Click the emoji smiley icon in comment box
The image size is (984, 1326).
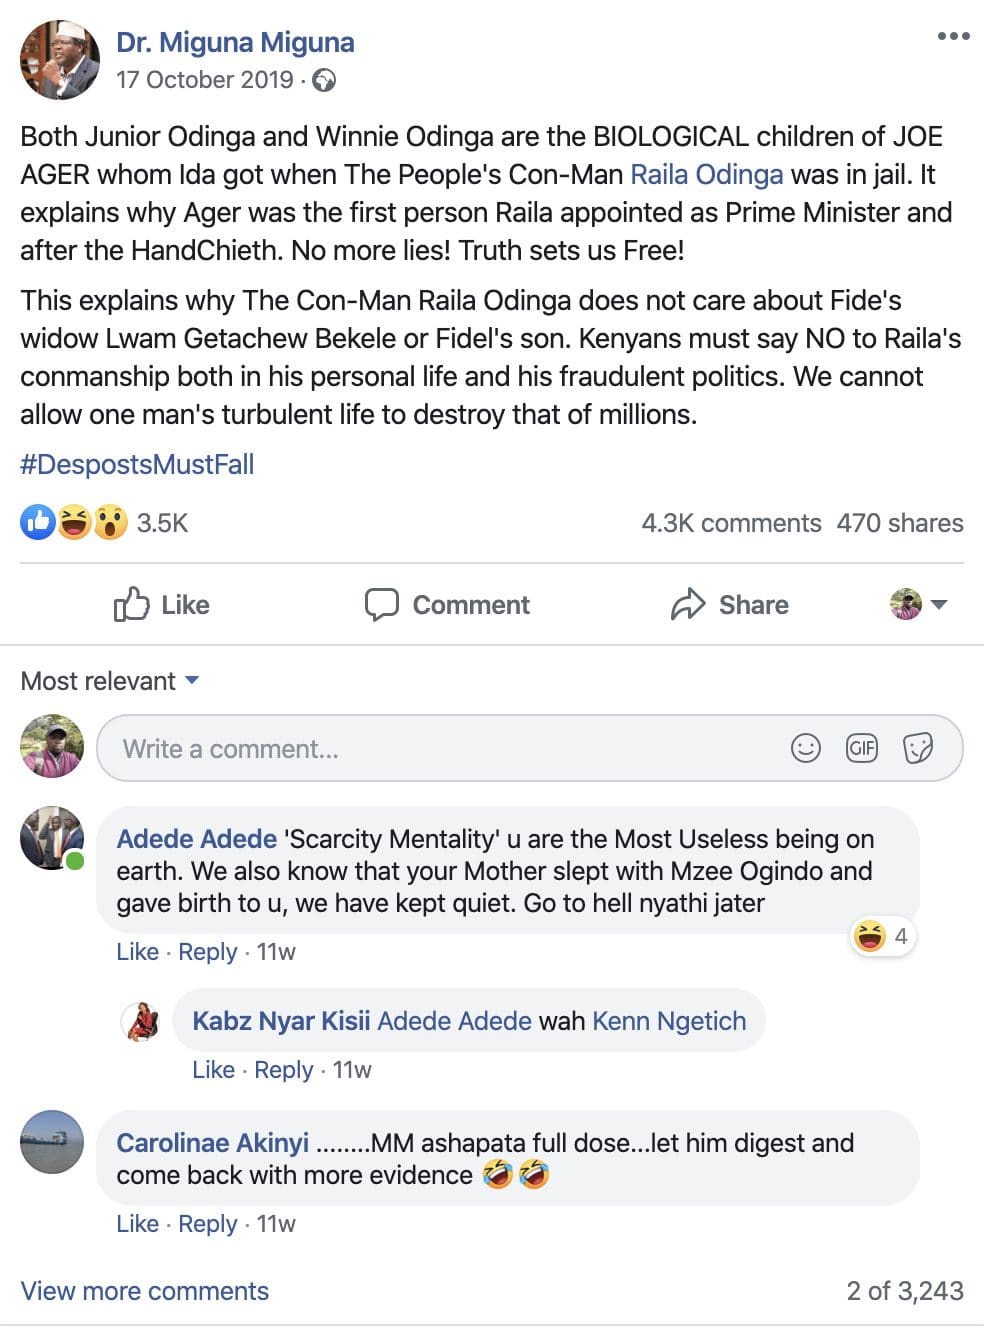coord(805,748)
